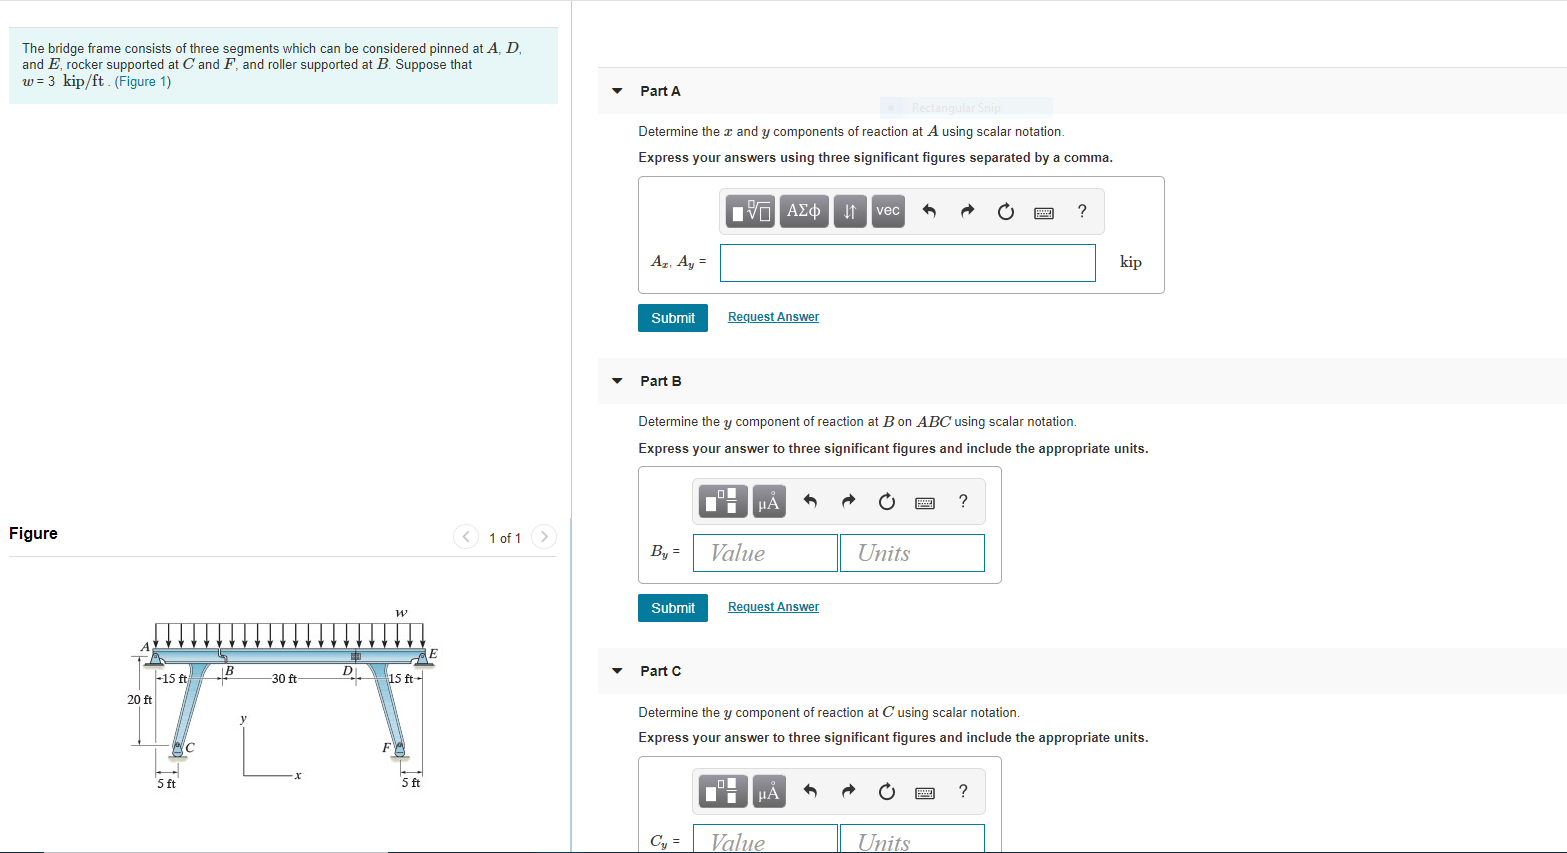Open units symbols µÅ button in Part C

point(769,791)
